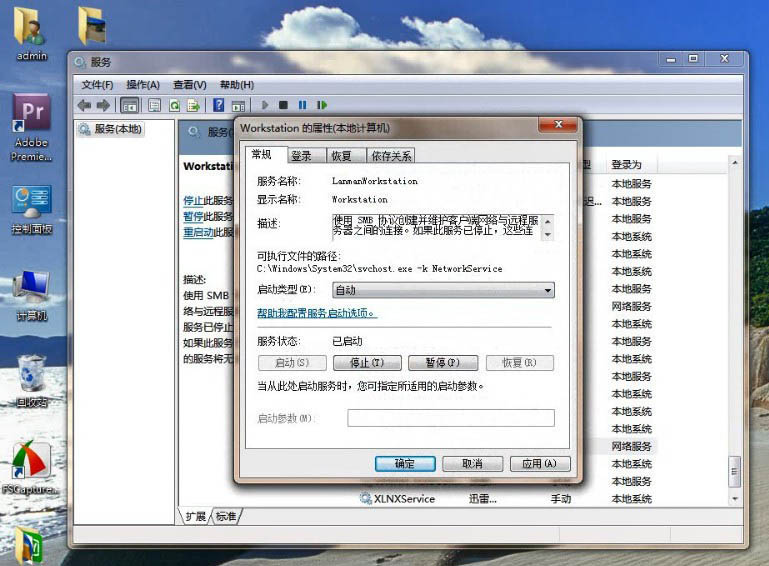Click 迅雷... description in XLNXService row
769x566 pixels.
tap(483, 499)
